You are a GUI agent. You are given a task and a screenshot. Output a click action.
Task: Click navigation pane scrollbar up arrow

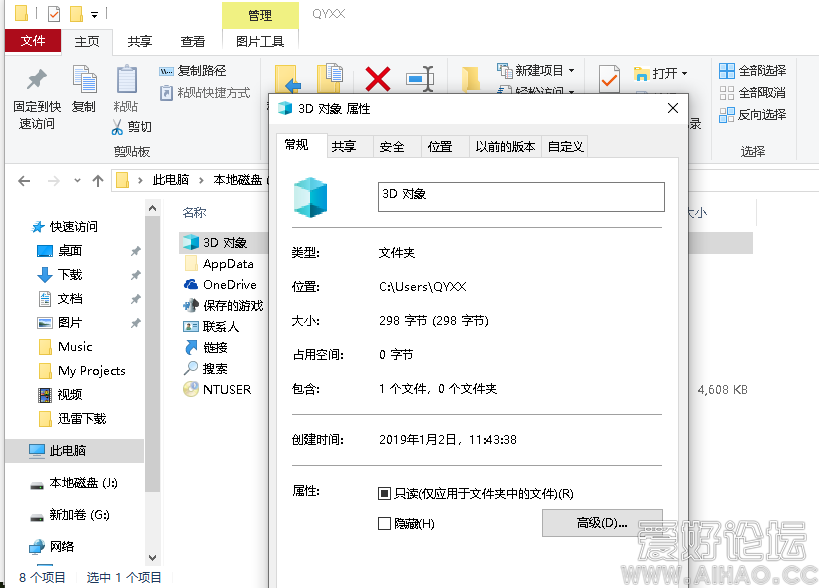click(153, 208)
